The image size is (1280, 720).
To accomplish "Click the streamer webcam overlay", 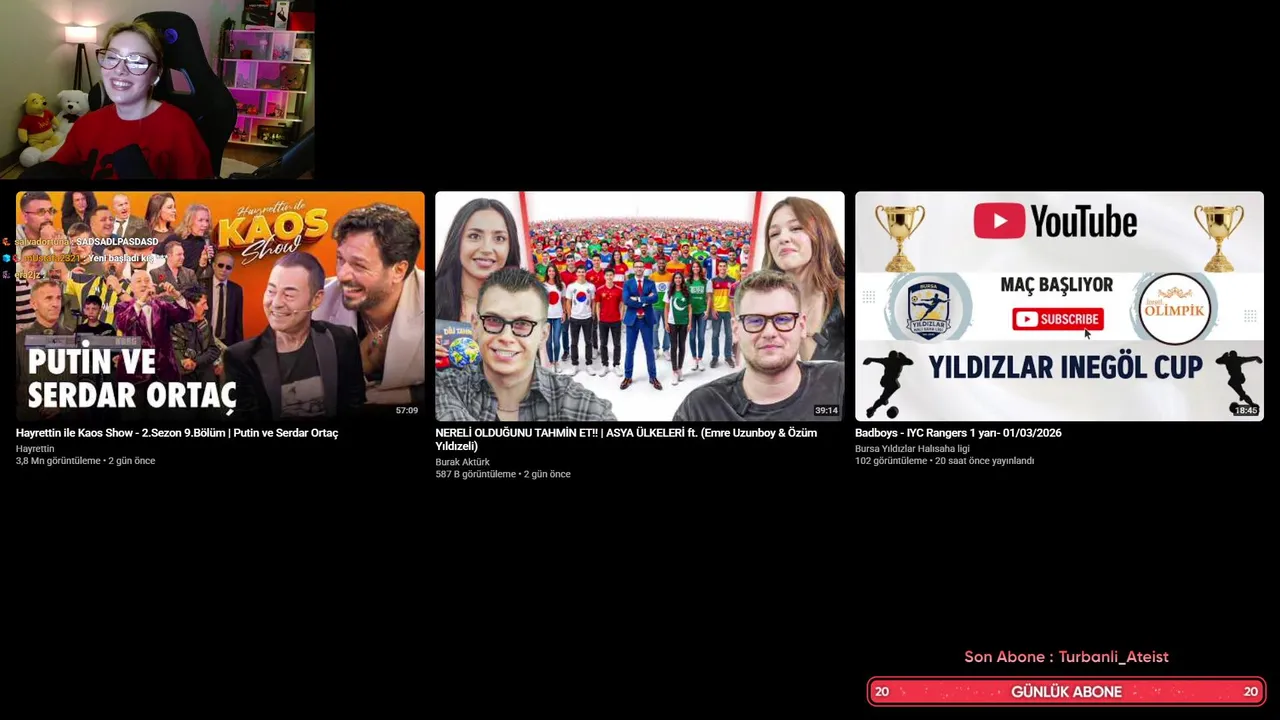I will pyautogui.click(x=157, y=90).
